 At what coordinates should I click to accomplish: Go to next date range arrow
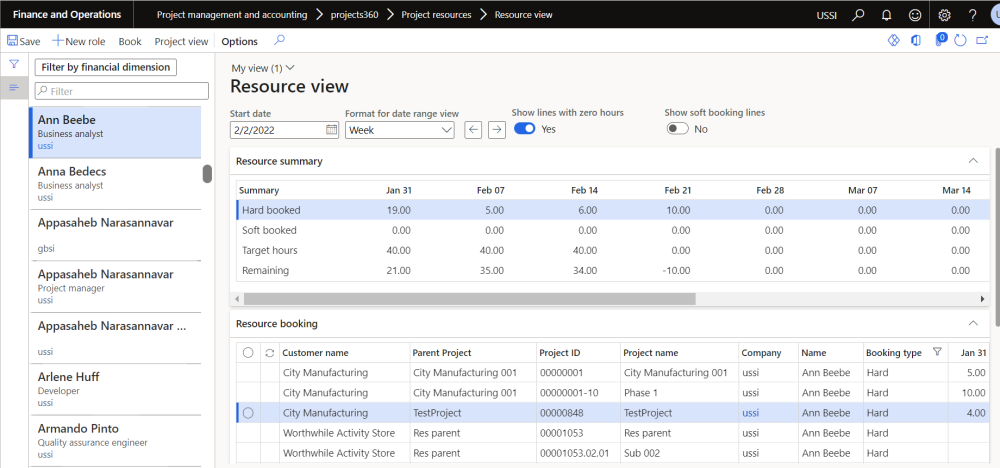point(496,130)
